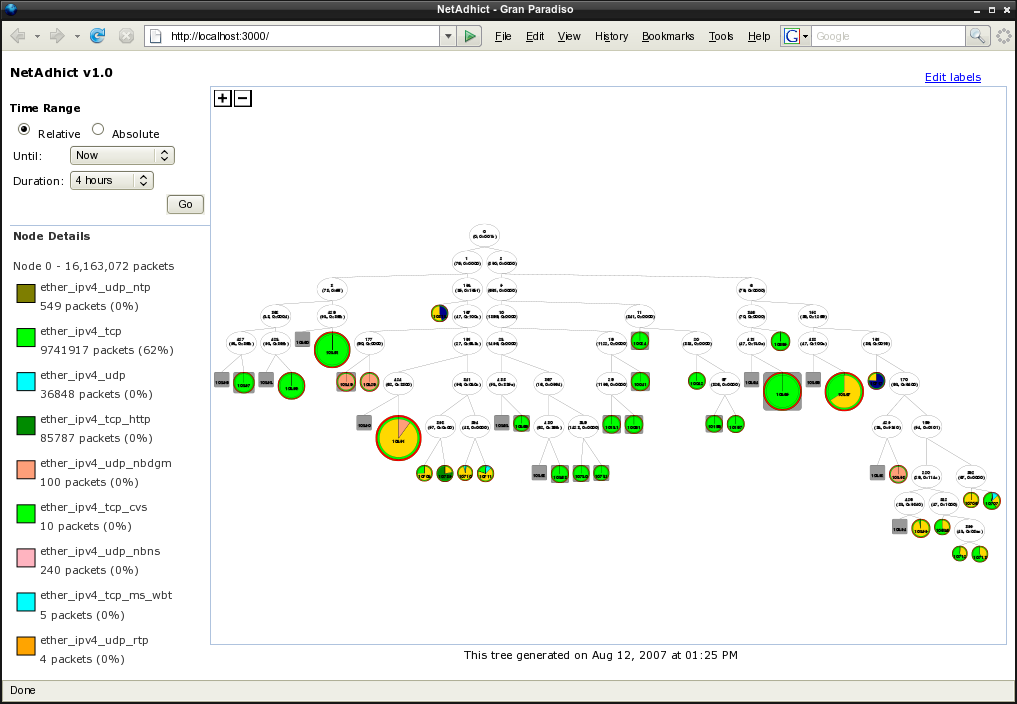This screenshot has width=1017, height=704.
Task: Open the Until dropdown showing Now
Action: tap(122, 155)
